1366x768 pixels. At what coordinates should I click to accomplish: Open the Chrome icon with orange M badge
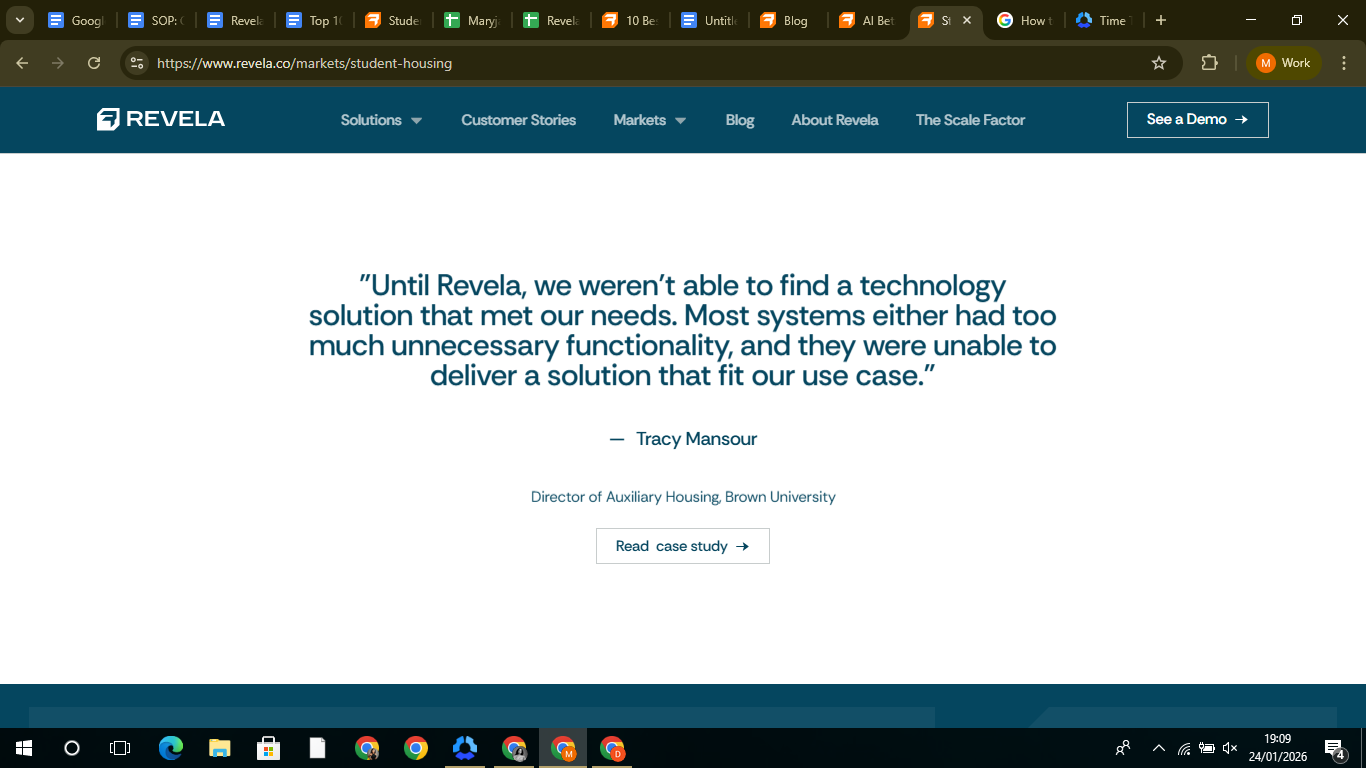point(564,748)
